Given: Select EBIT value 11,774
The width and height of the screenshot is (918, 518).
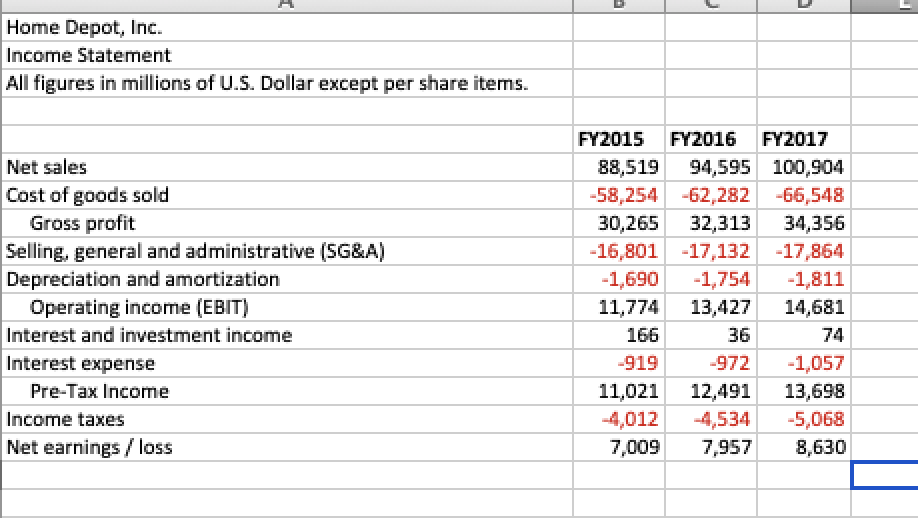Looking at the screenshot, I should [619, 307].
